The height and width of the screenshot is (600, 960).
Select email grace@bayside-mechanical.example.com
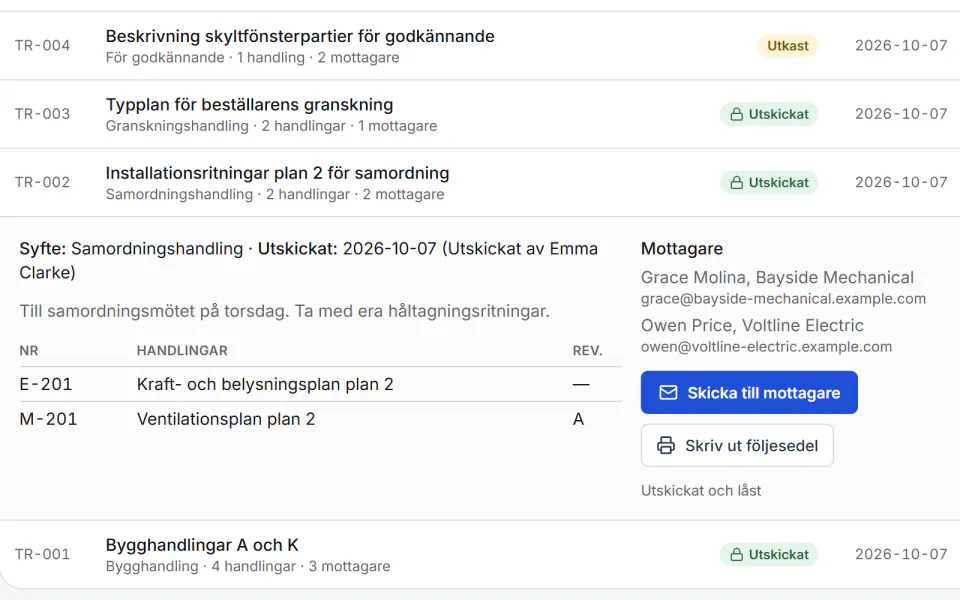click(x=783, y=299)
